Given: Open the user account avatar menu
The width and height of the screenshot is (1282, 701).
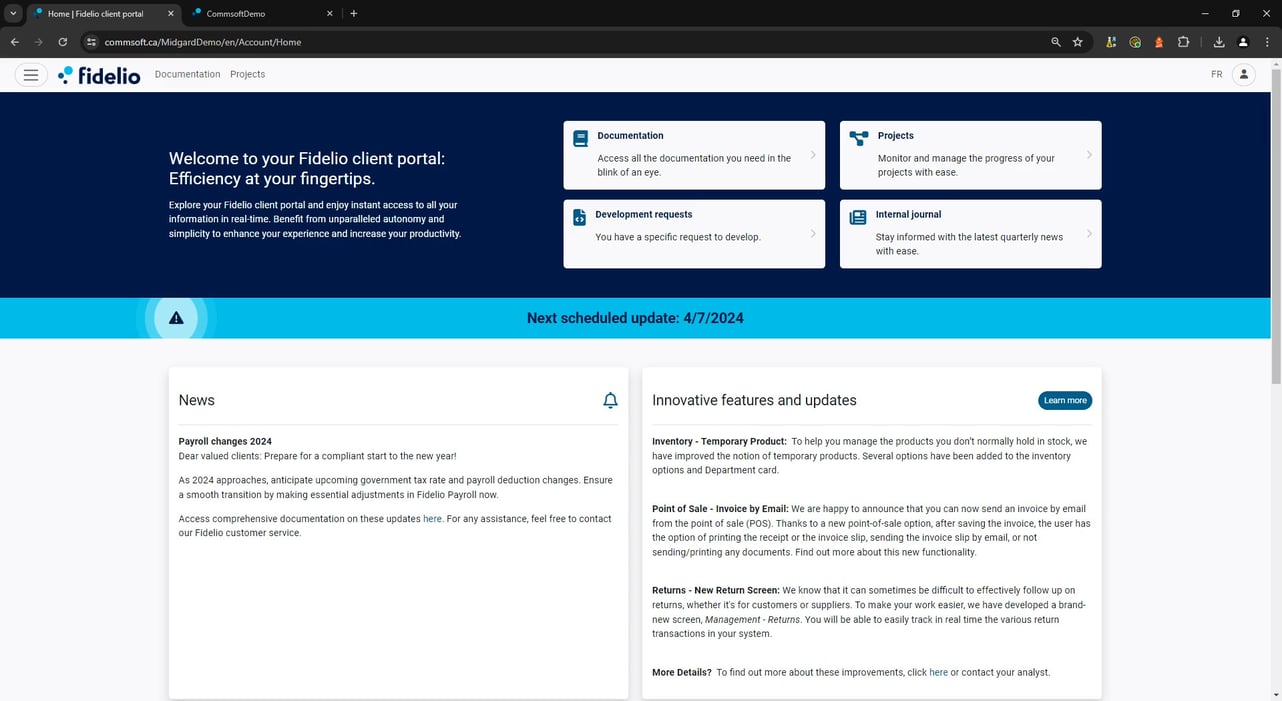Looking at the screenshot, I should point(1243,75).
